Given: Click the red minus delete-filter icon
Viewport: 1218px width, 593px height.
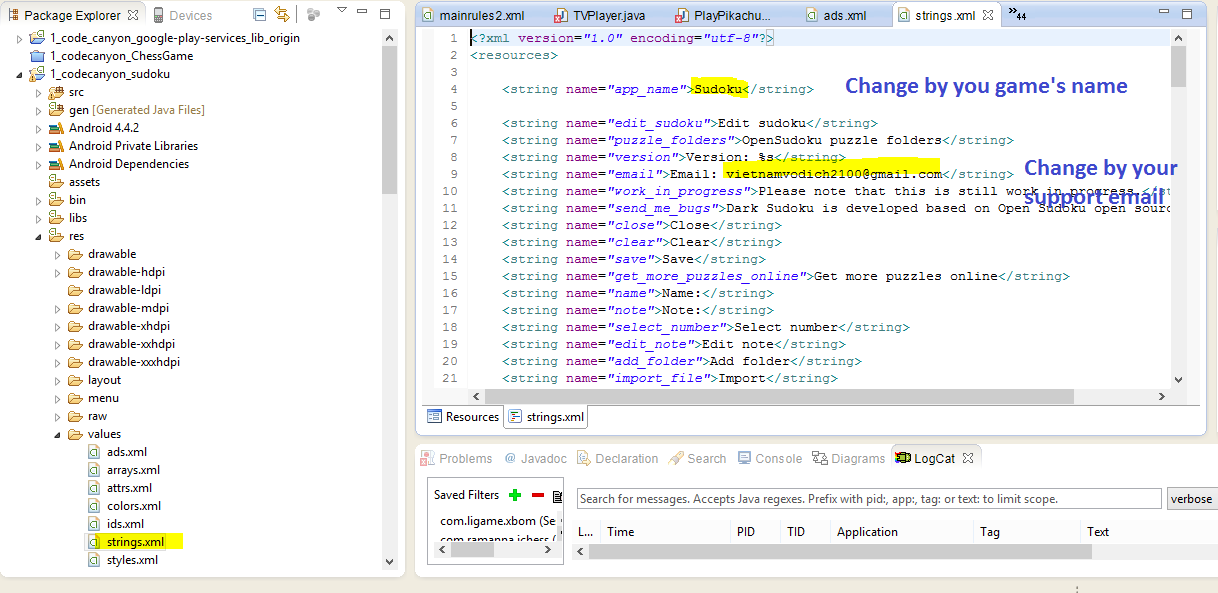Looking at the screenshot, I should (538, 495).
